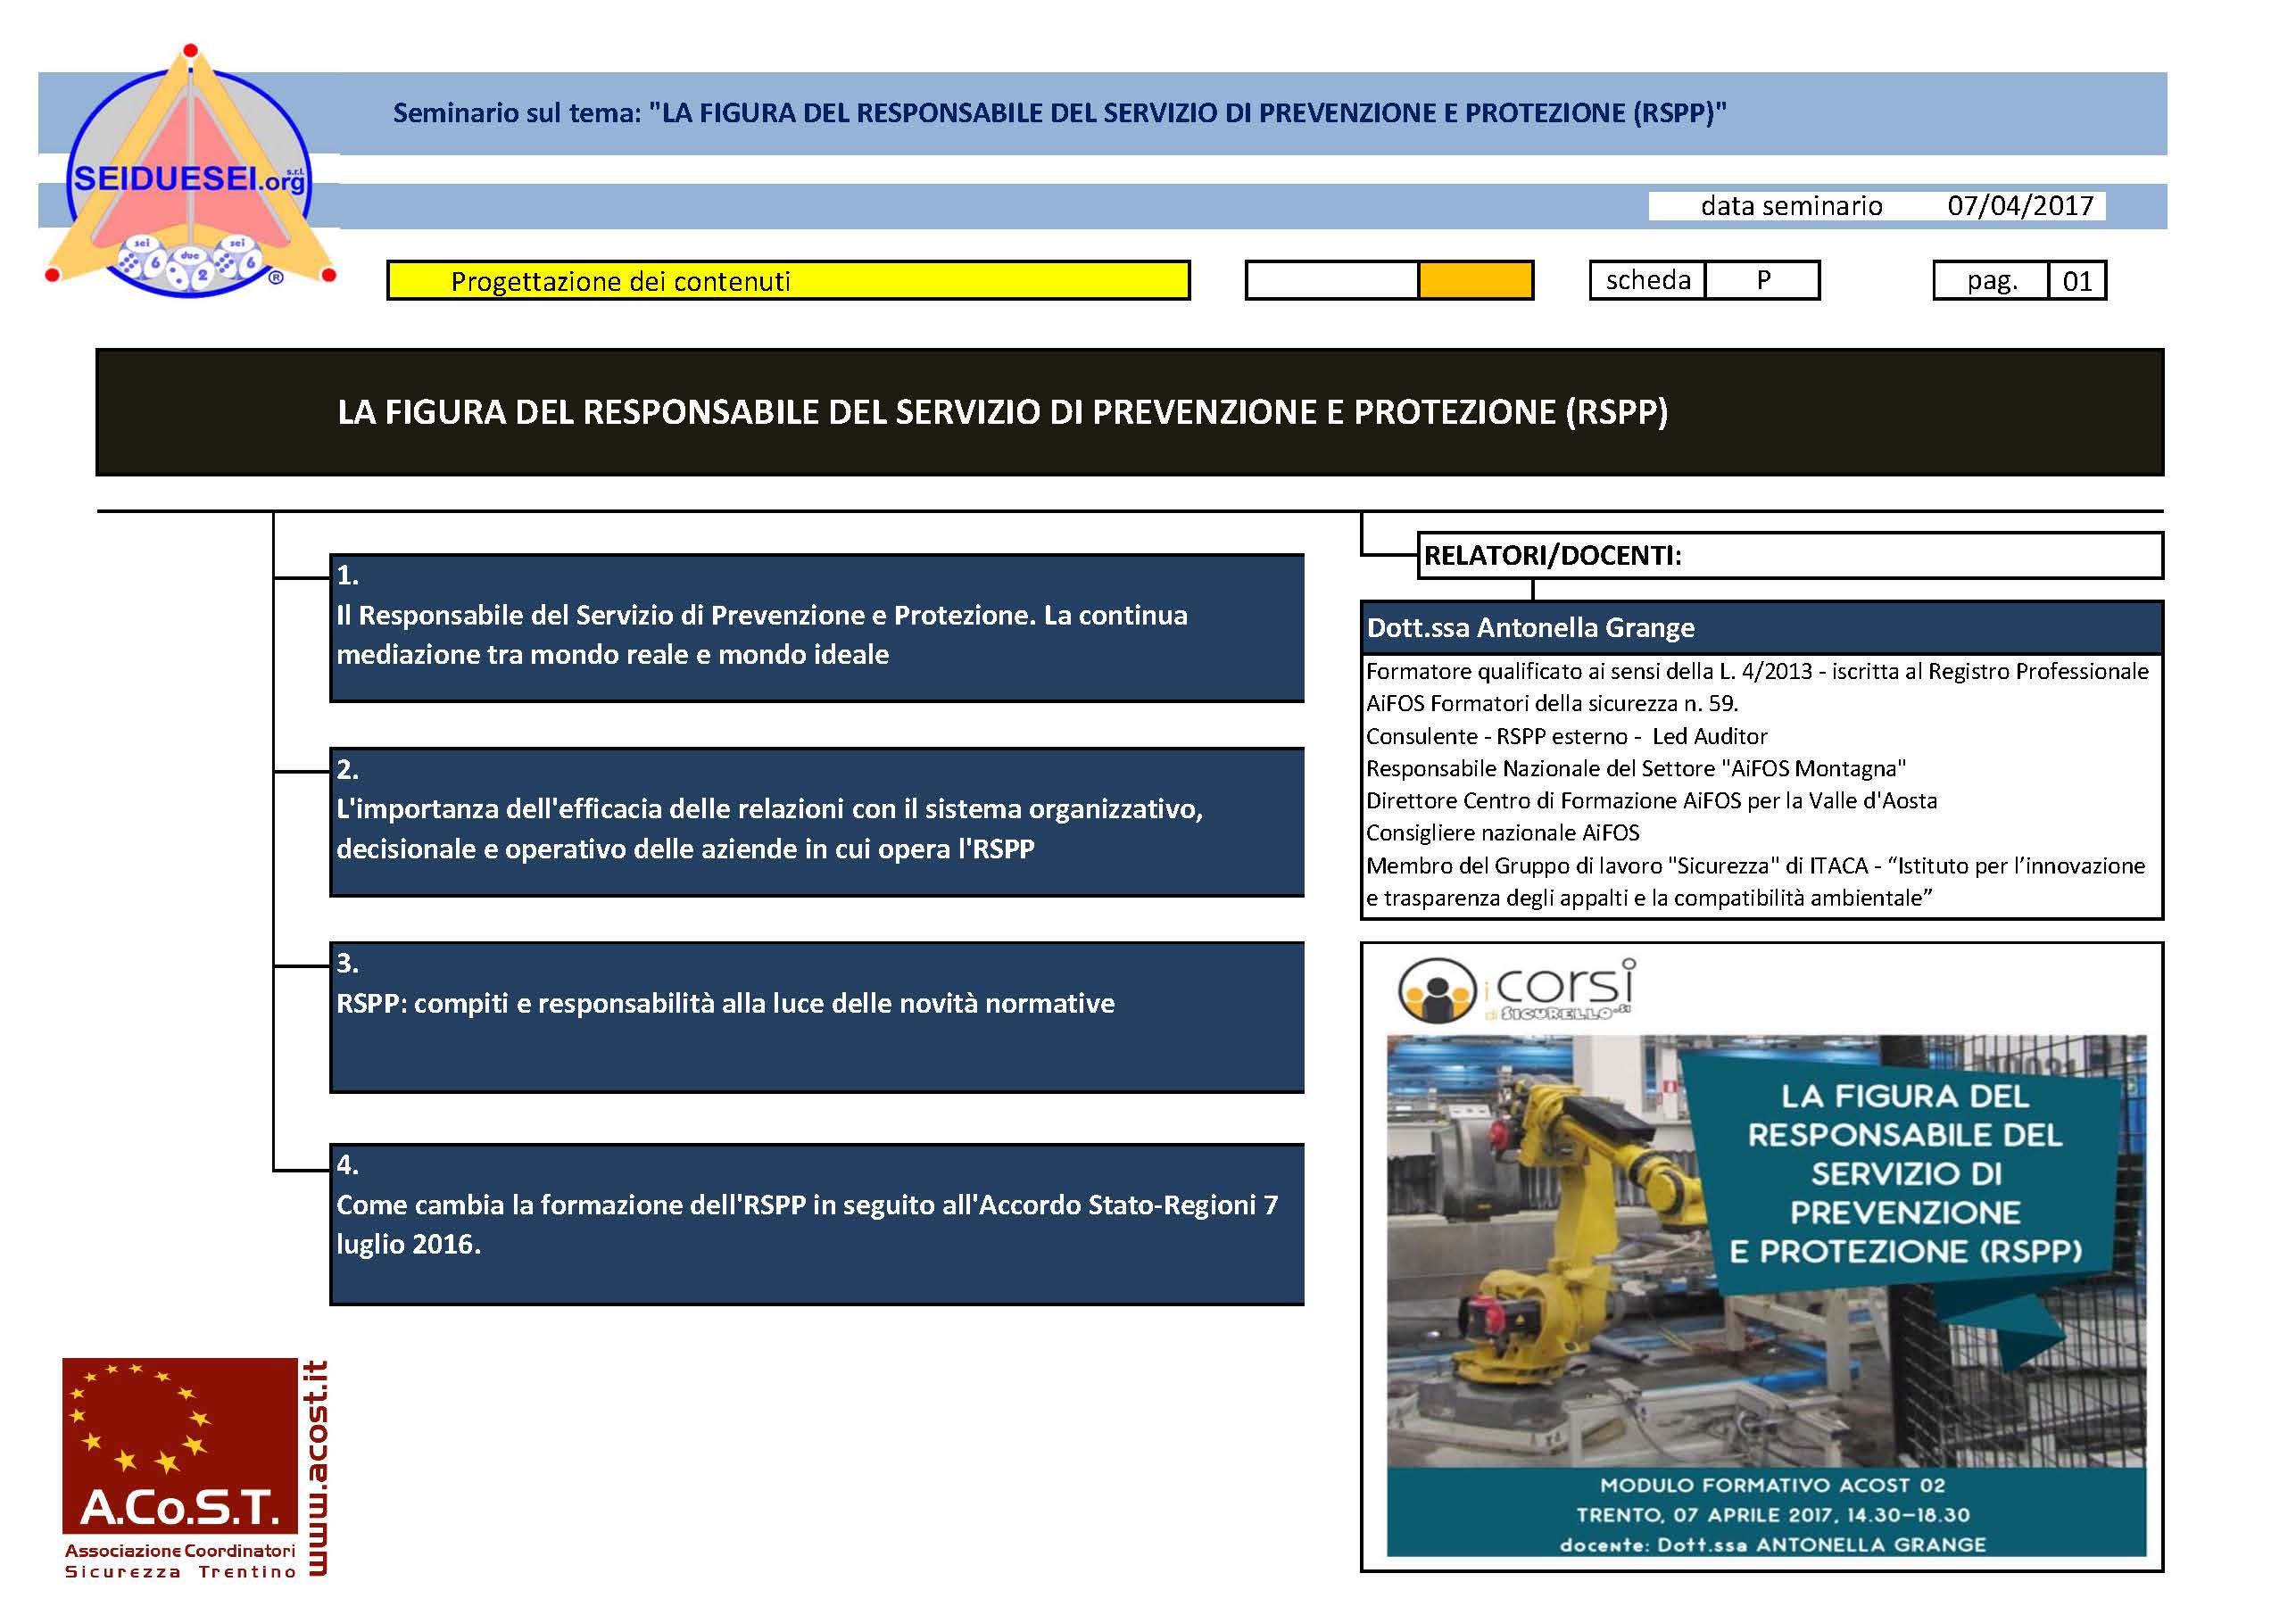Click the 'P' scheda value cell
The width and height of the screenshot is (2296, 1623).
(1763, 280)
